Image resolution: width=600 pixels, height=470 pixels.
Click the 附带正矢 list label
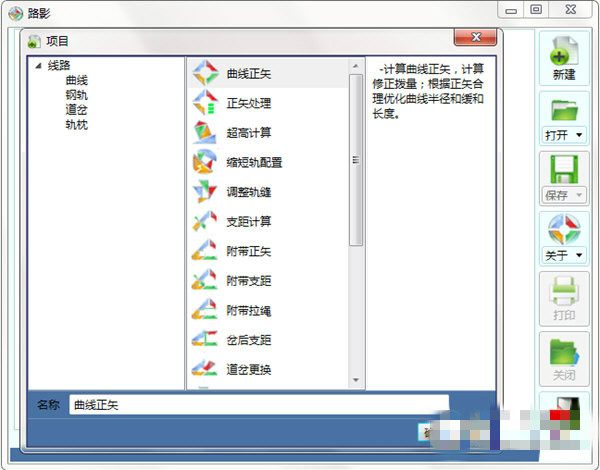(249, 251)
